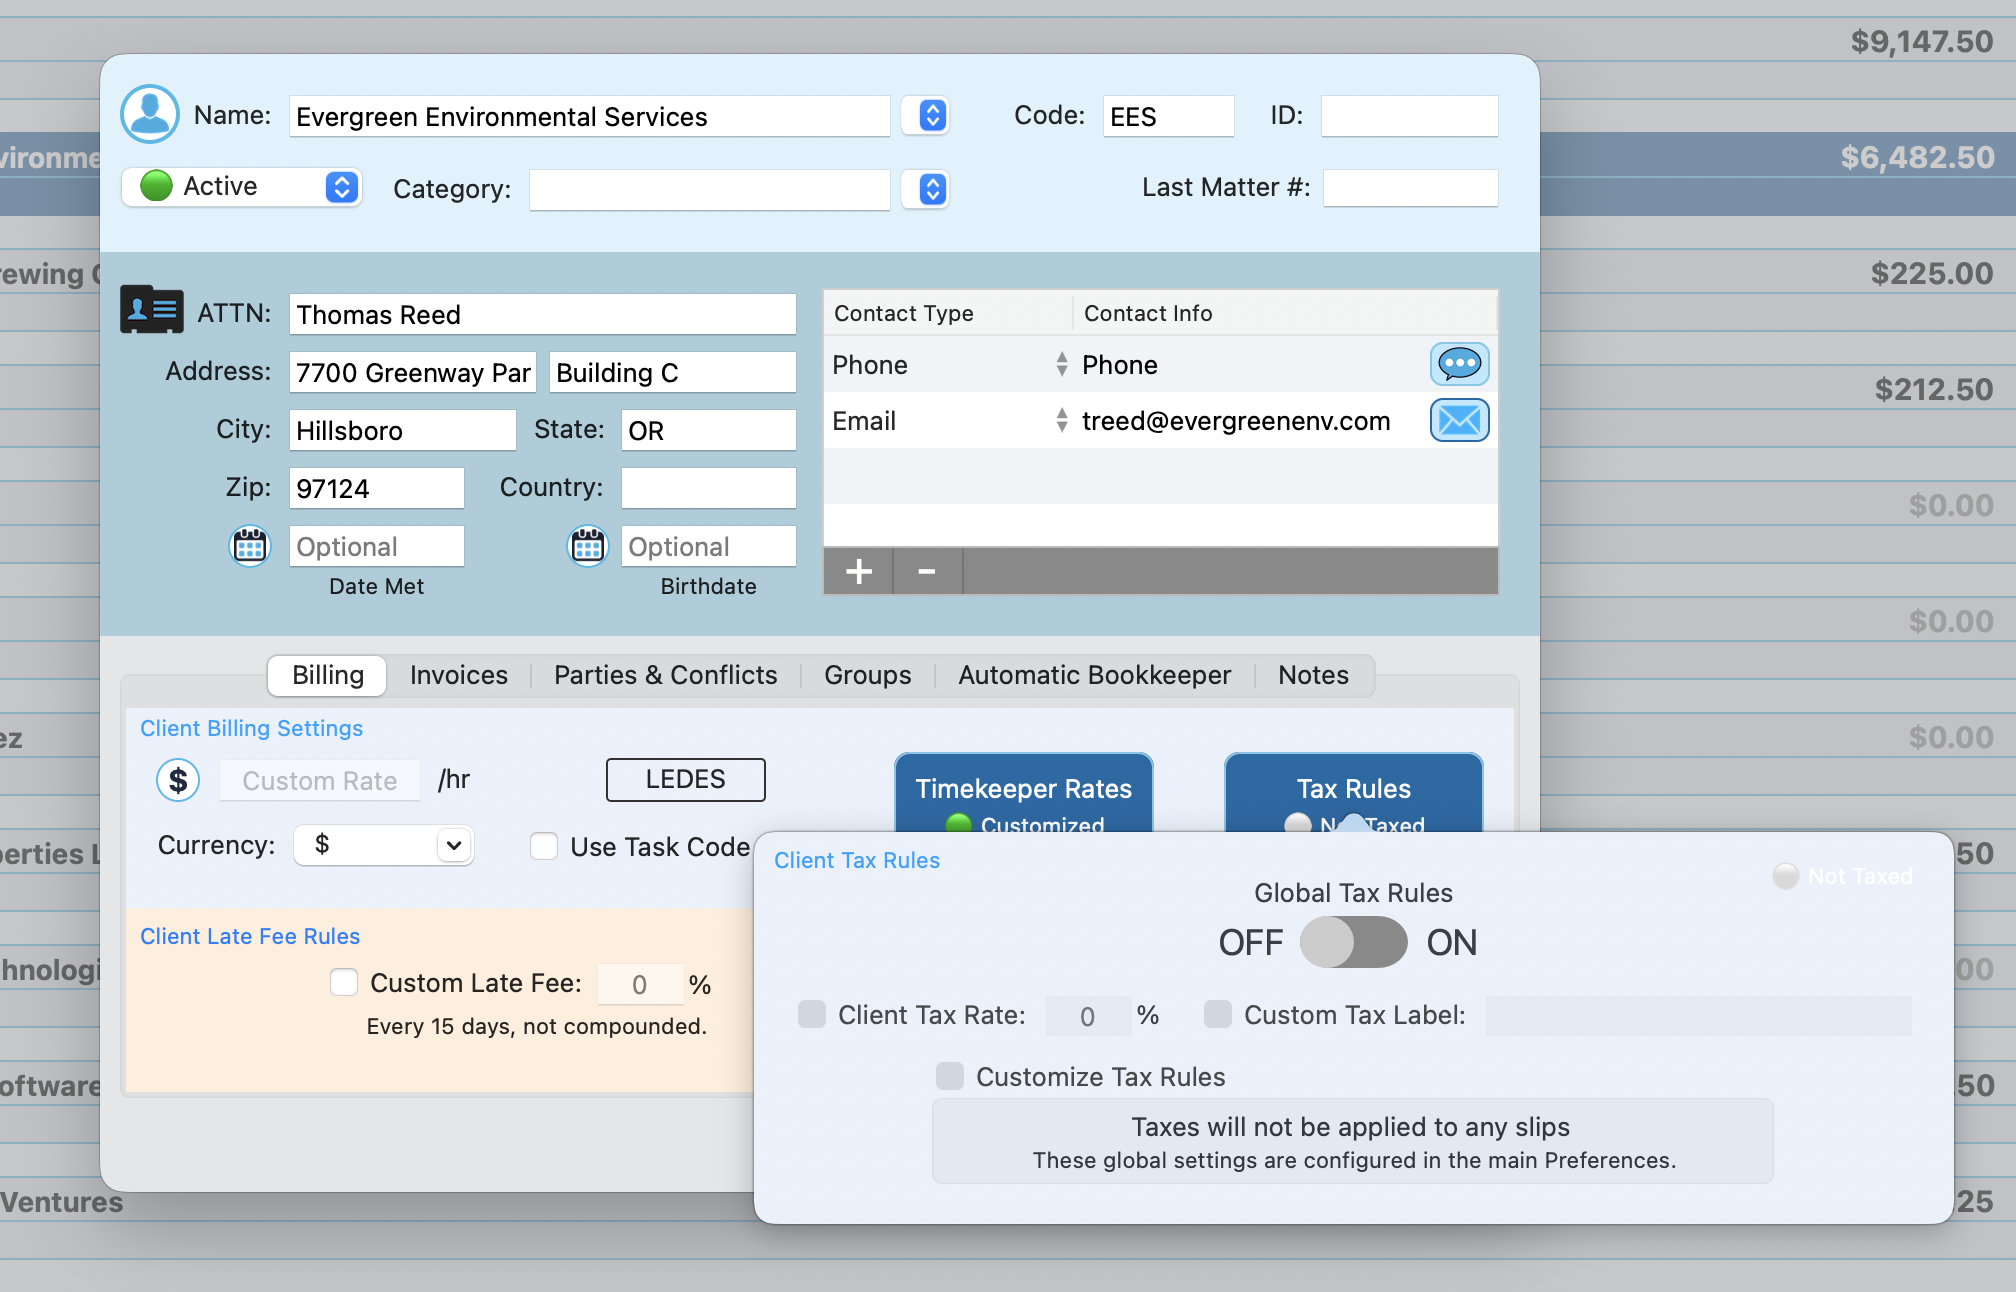Click the dollar sign icon near Custom Rate
Viewport: 2016px width, 1292px height.
(x=178, y=780)
